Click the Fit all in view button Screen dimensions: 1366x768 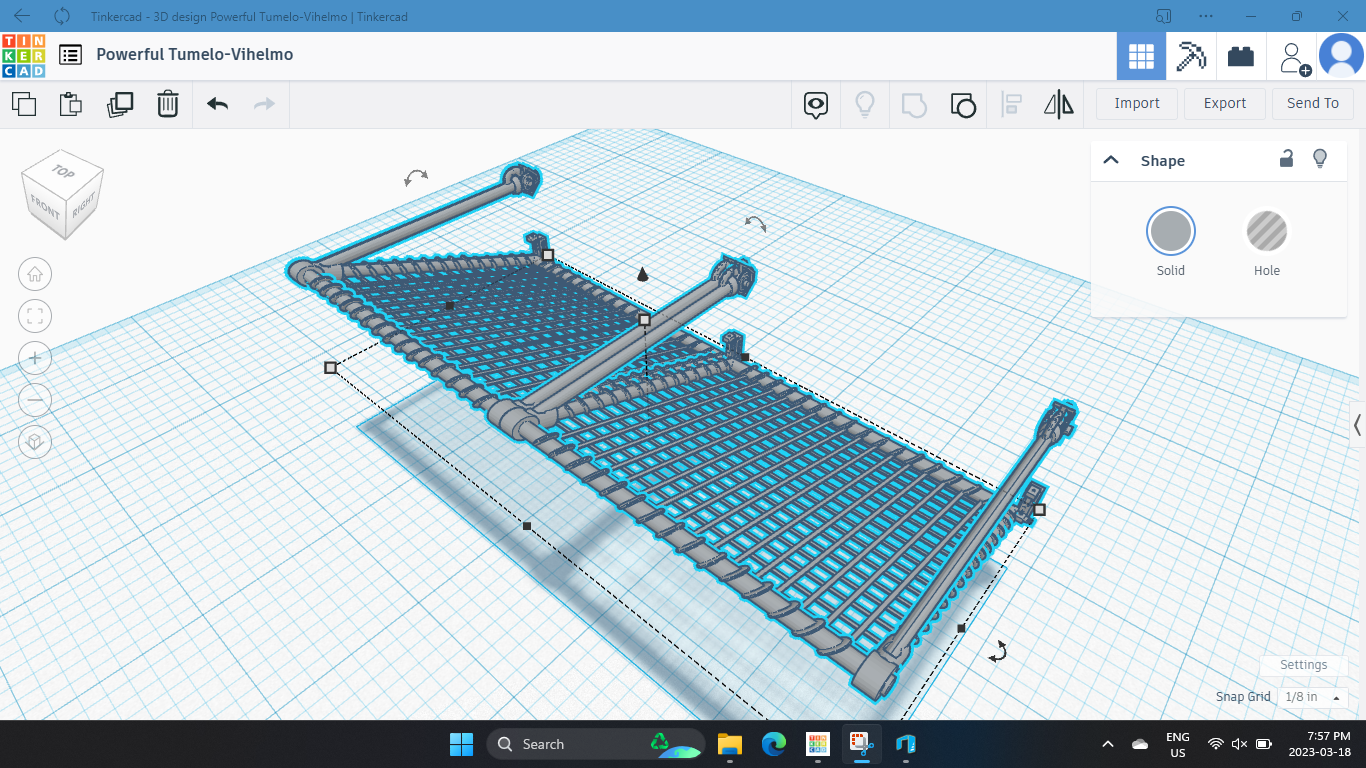tap(35, 317)
